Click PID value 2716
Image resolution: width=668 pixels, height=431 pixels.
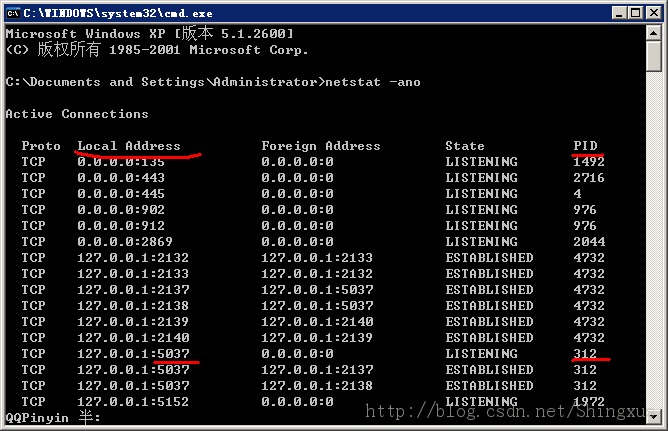point(589,178)
